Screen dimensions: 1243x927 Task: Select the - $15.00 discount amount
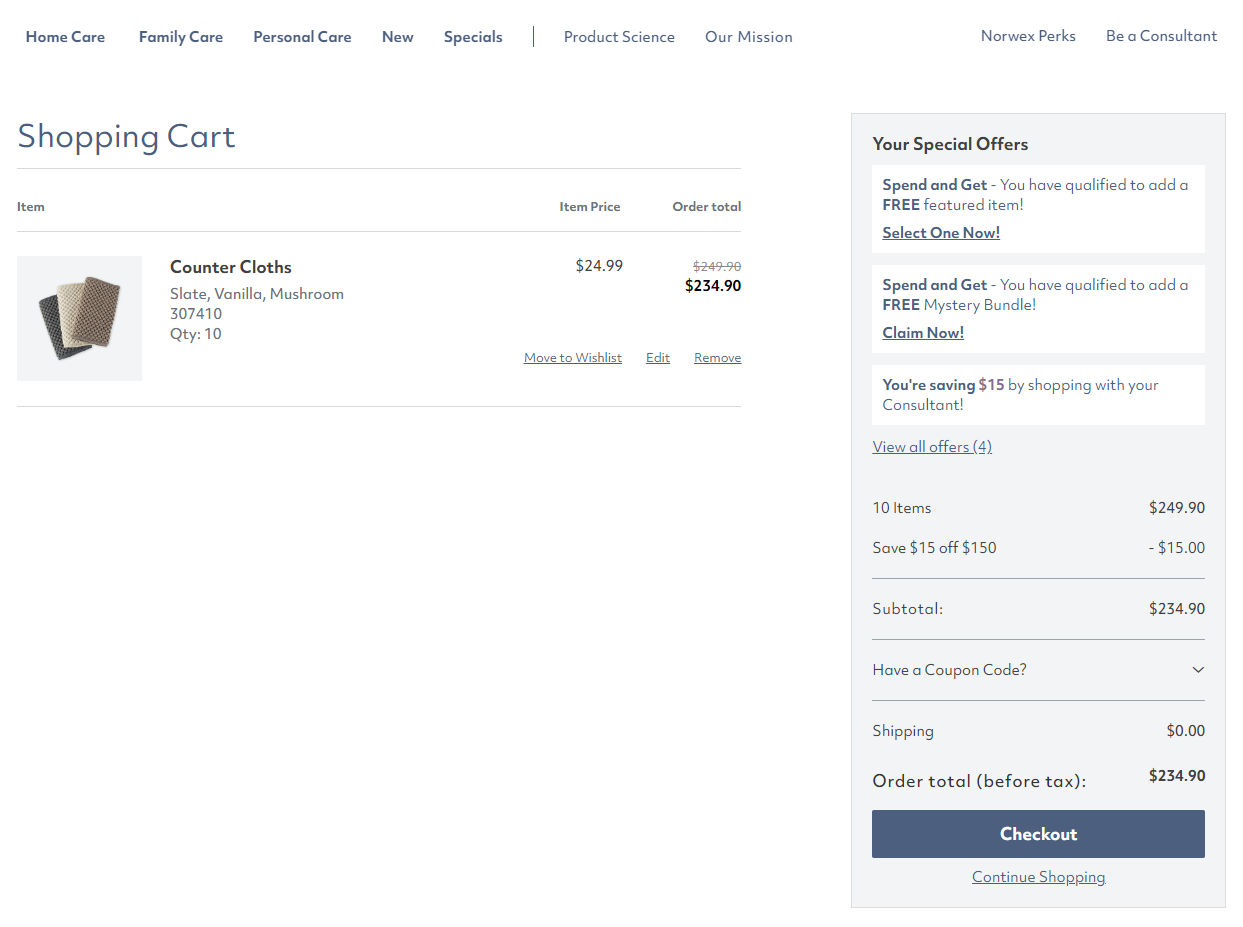pyautogui.click(x=1176, y=548)
